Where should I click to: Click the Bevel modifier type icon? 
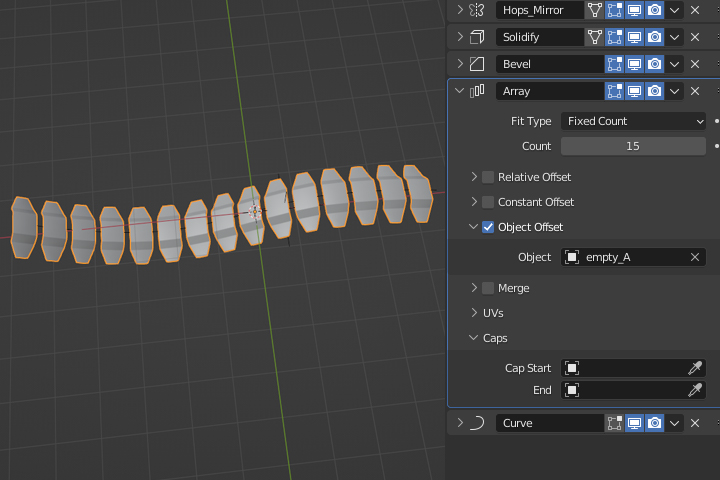click(x=477, y=64)
